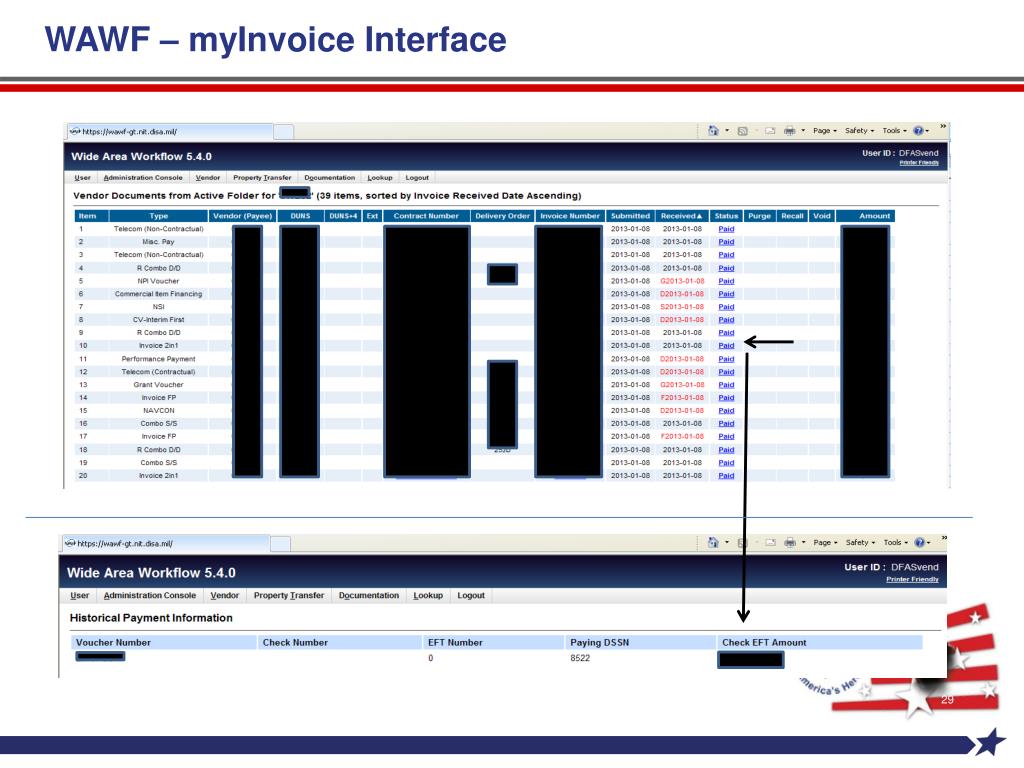Click the Invoice Number column header

pyautogui.click(x=569, y=216)
